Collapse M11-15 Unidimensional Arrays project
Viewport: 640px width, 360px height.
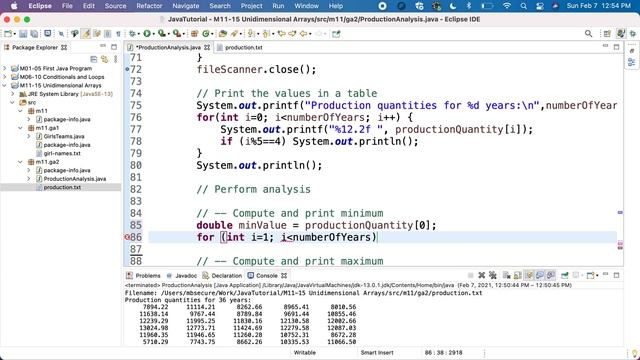coord(5,85)
